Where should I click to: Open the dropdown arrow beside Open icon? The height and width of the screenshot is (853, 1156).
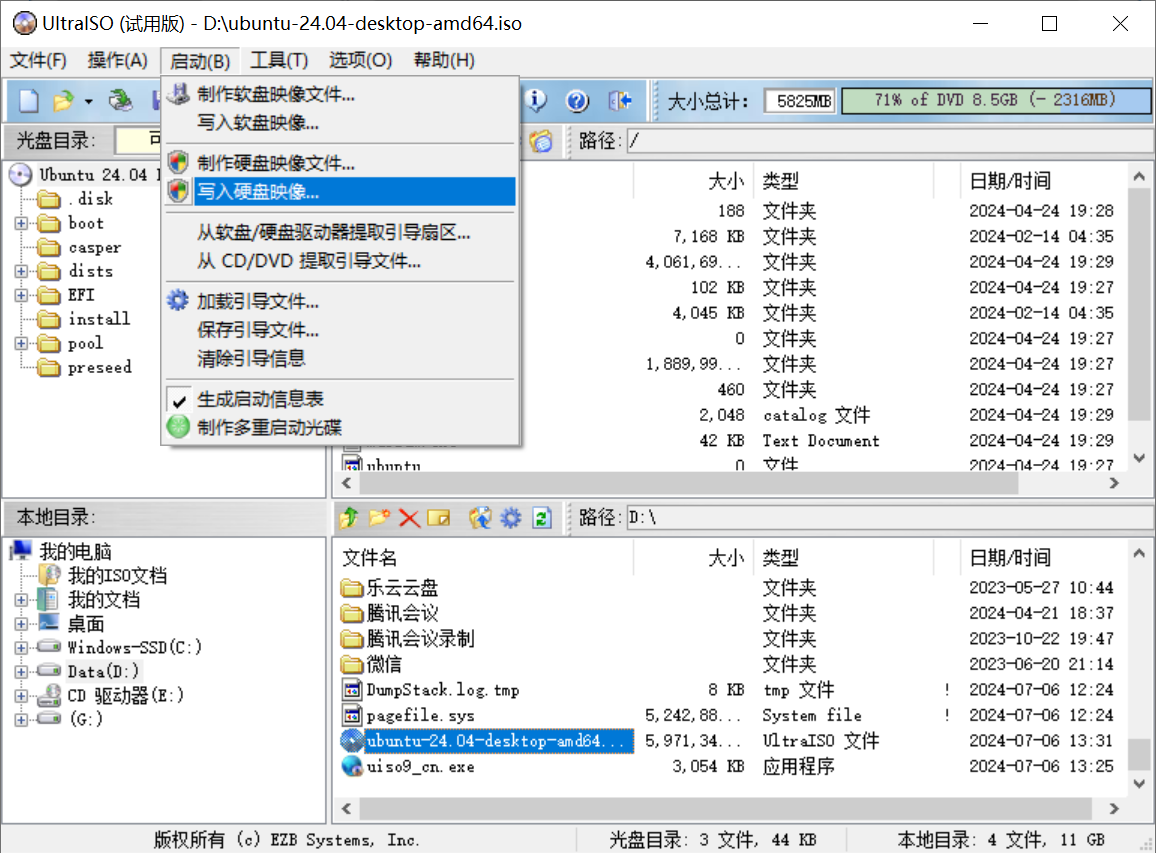click(x=88, y=101)
